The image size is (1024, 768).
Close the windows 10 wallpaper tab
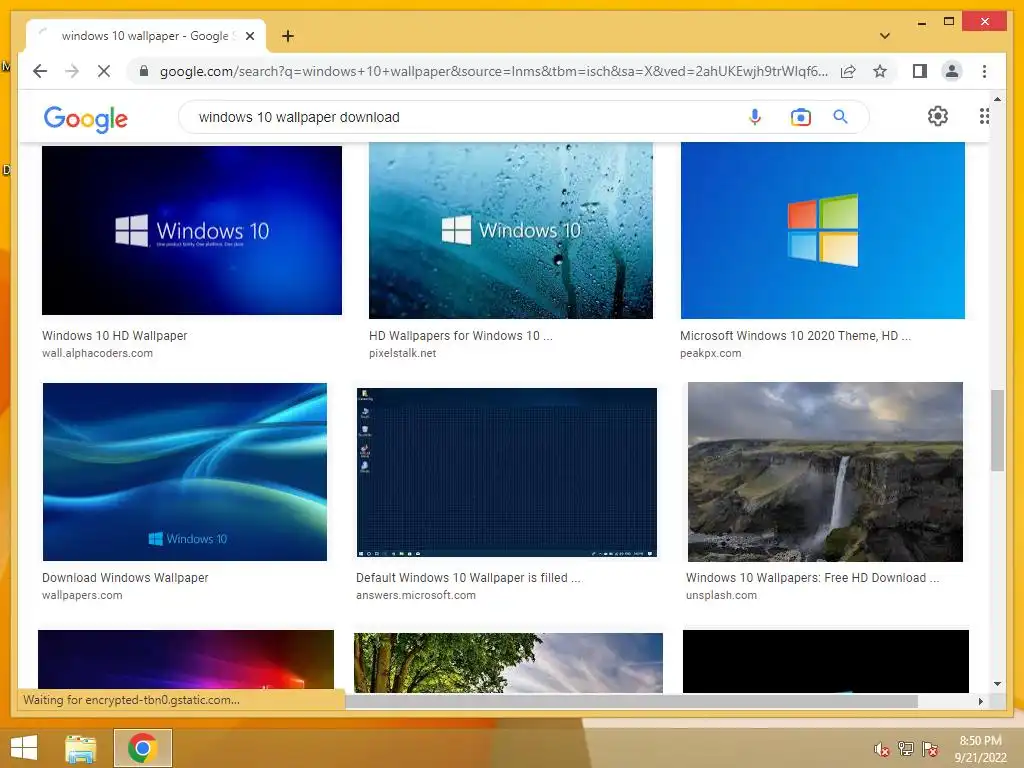249,36
